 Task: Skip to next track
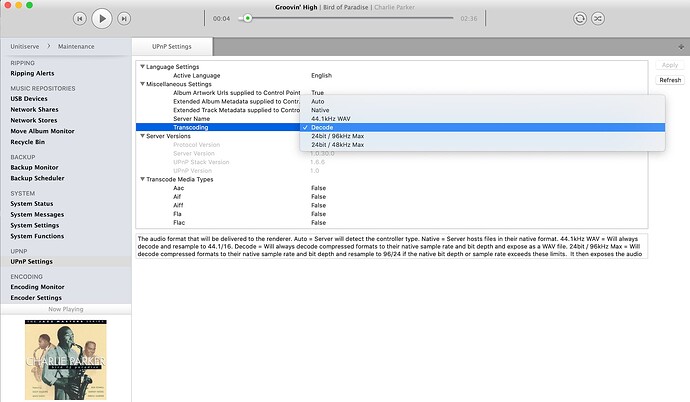pyautogui.click(x=124, y=18)
